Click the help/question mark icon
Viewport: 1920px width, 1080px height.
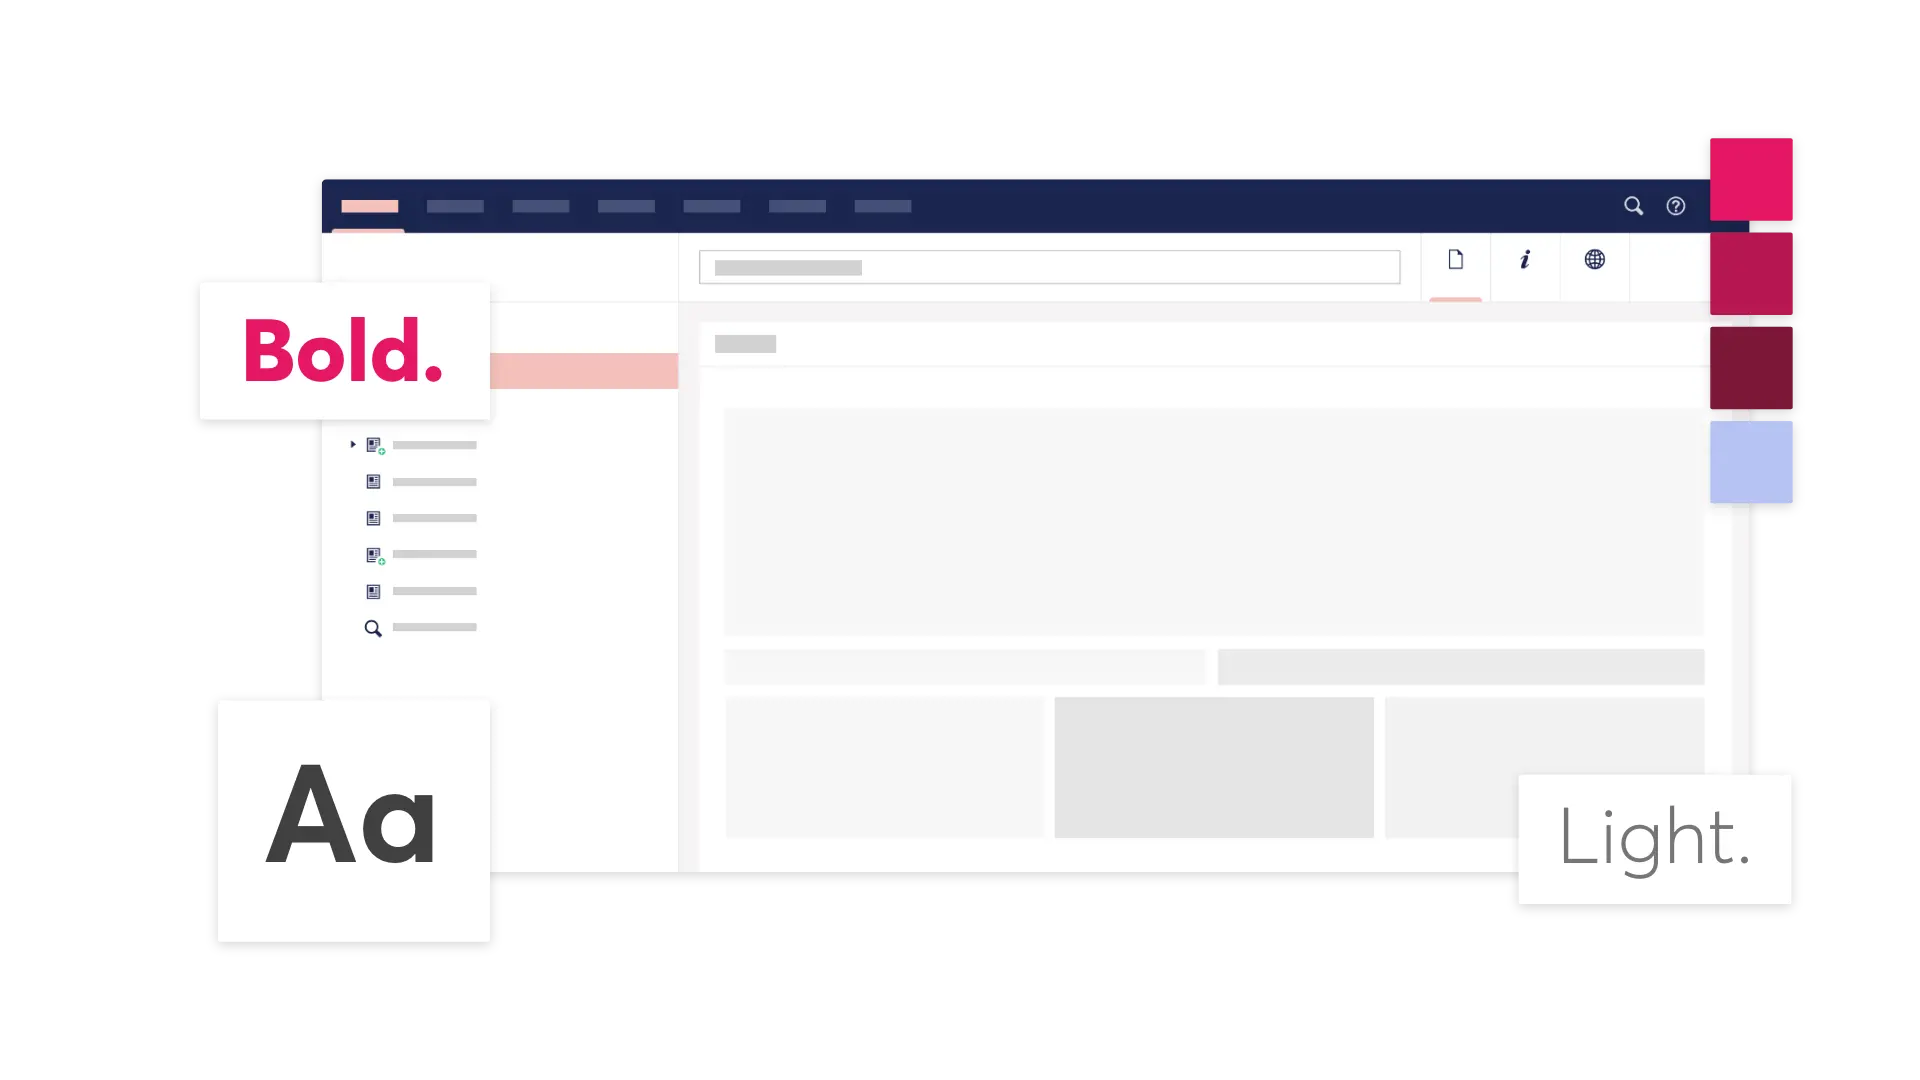click(x=1676, y=206)
